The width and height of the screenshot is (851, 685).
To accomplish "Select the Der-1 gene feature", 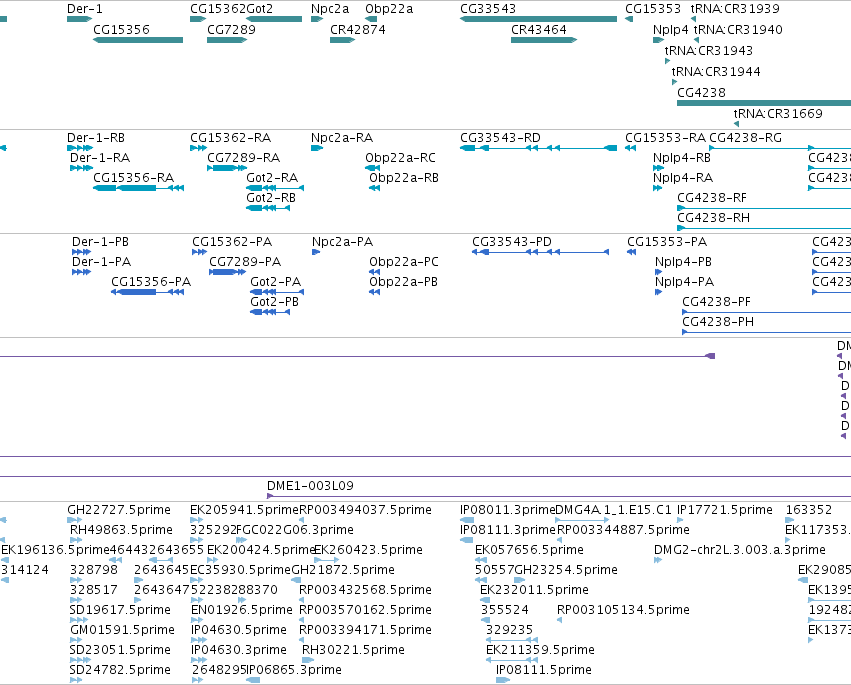I will [79, 19].
